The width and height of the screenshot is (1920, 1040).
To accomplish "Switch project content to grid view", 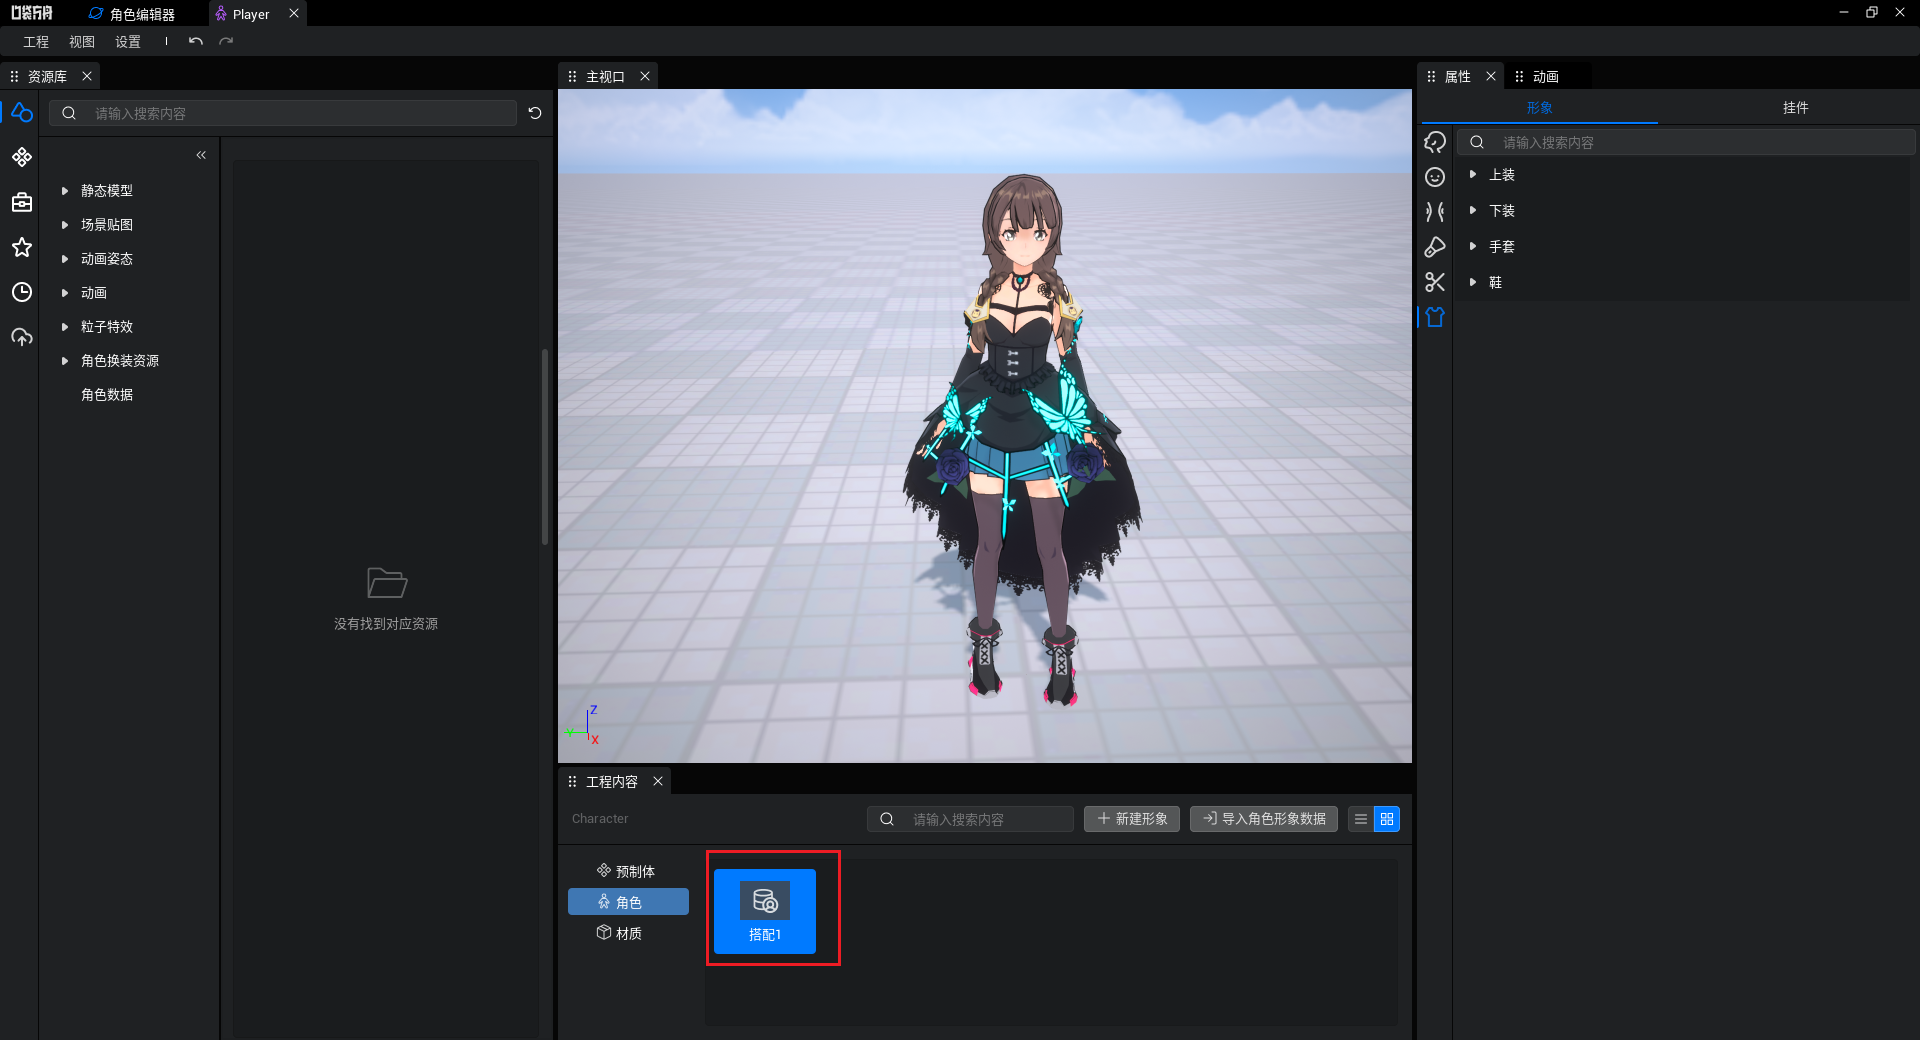I will click(1387, 819).
